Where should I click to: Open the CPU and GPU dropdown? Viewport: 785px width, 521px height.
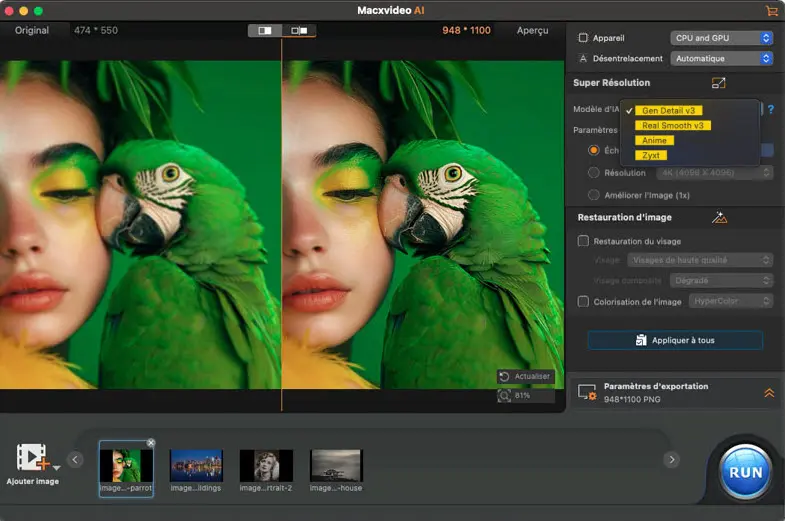(722, 38)
